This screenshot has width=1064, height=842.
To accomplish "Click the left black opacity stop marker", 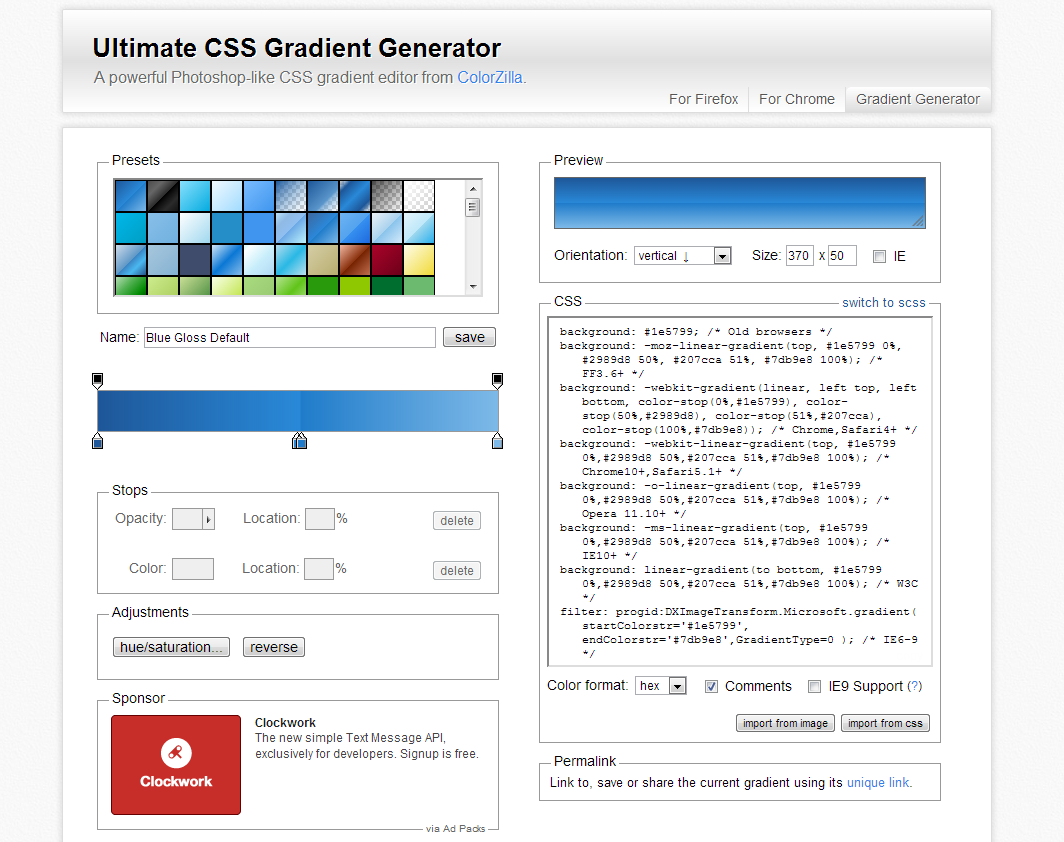I will [x=98, y=381].
